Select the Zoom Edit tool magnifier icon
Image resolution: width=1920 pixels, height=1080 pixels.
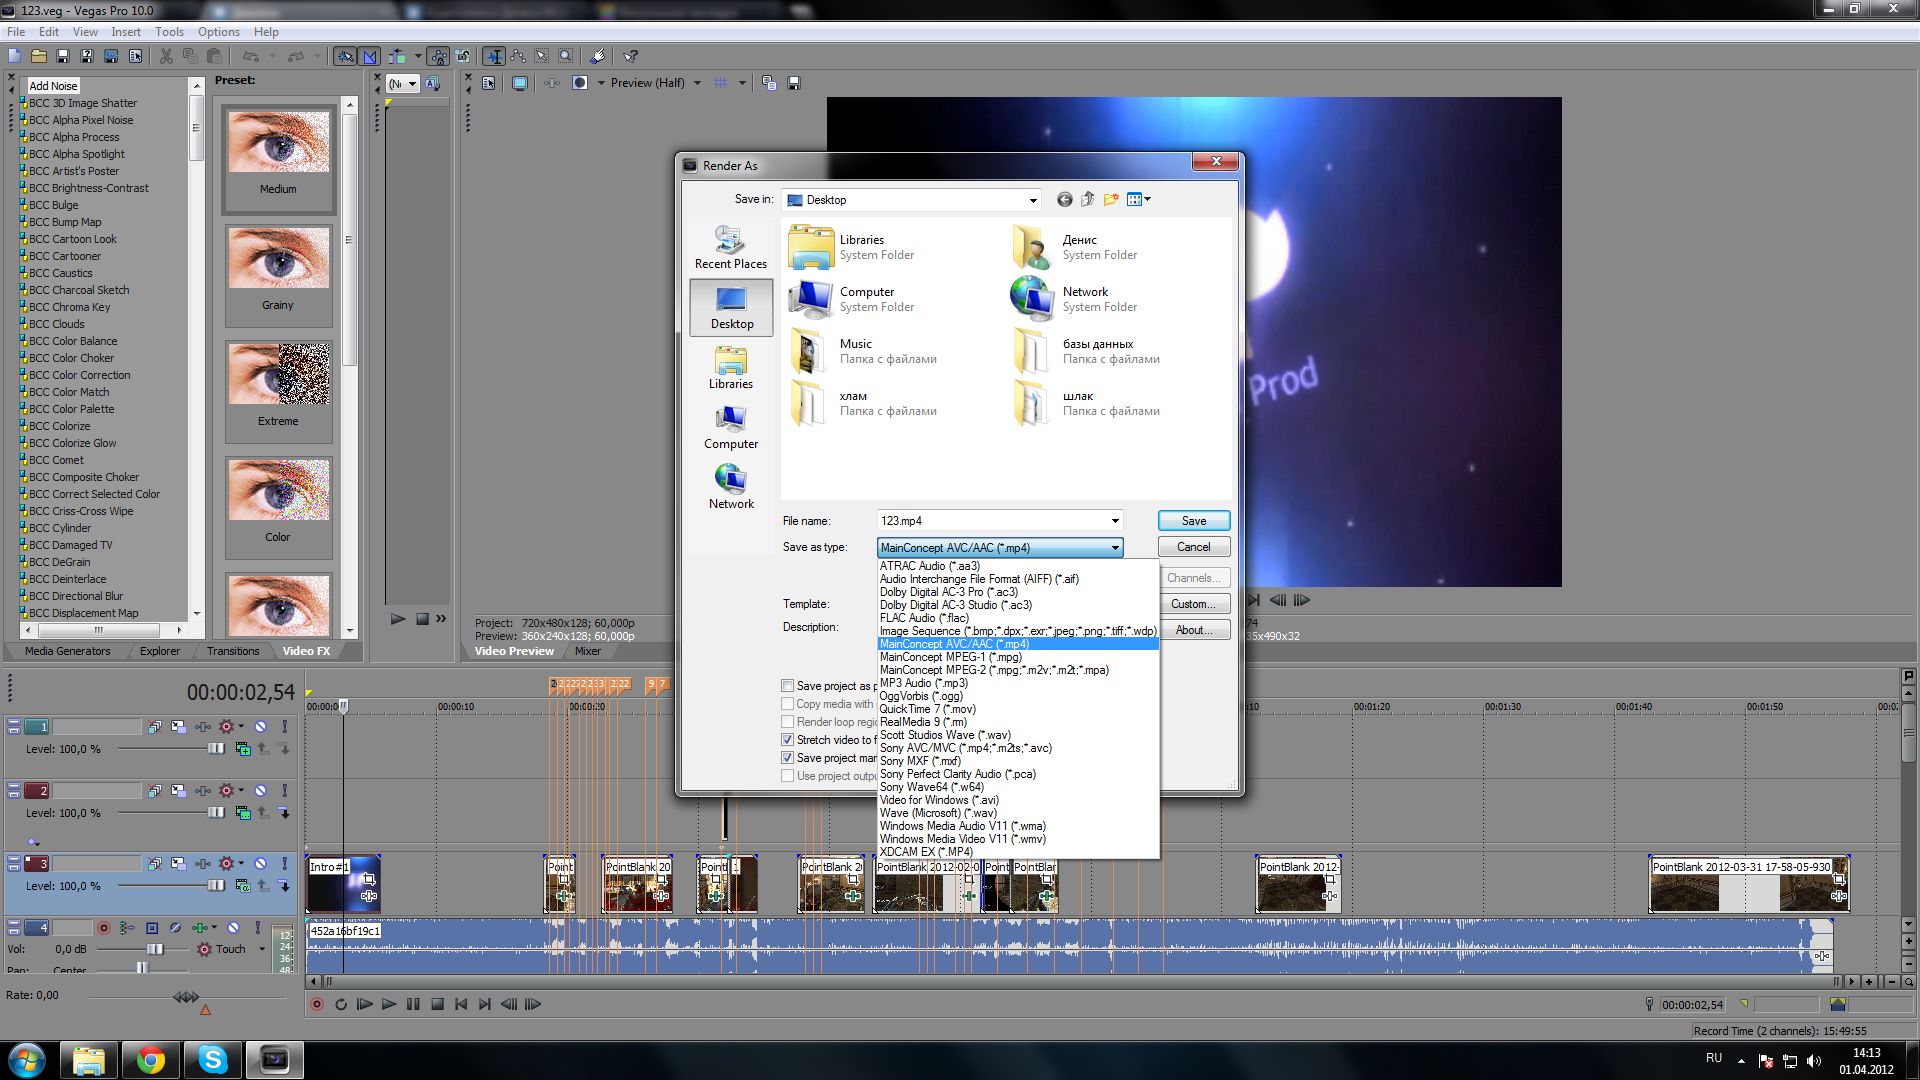click(566, 57)
